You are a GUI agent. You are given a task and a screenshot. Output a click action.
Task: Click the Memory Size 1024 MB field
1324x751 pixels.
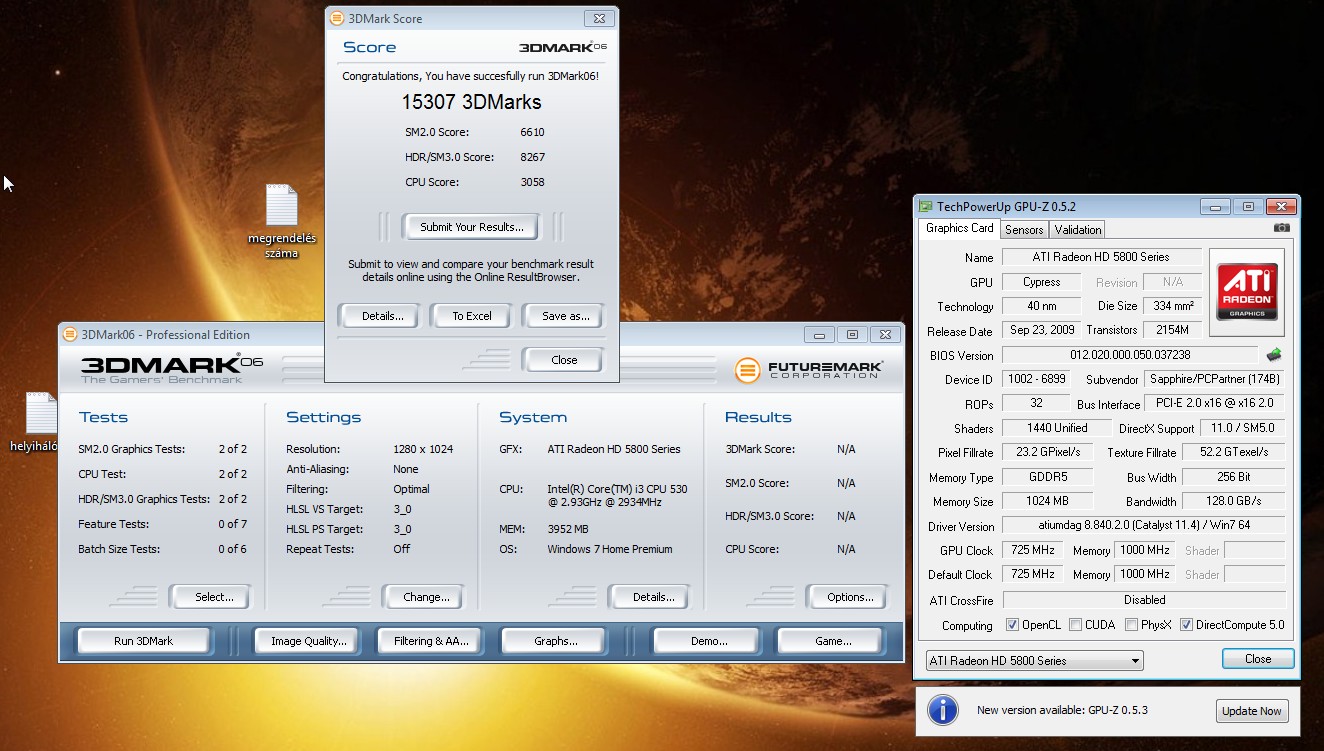(1047, 501)
